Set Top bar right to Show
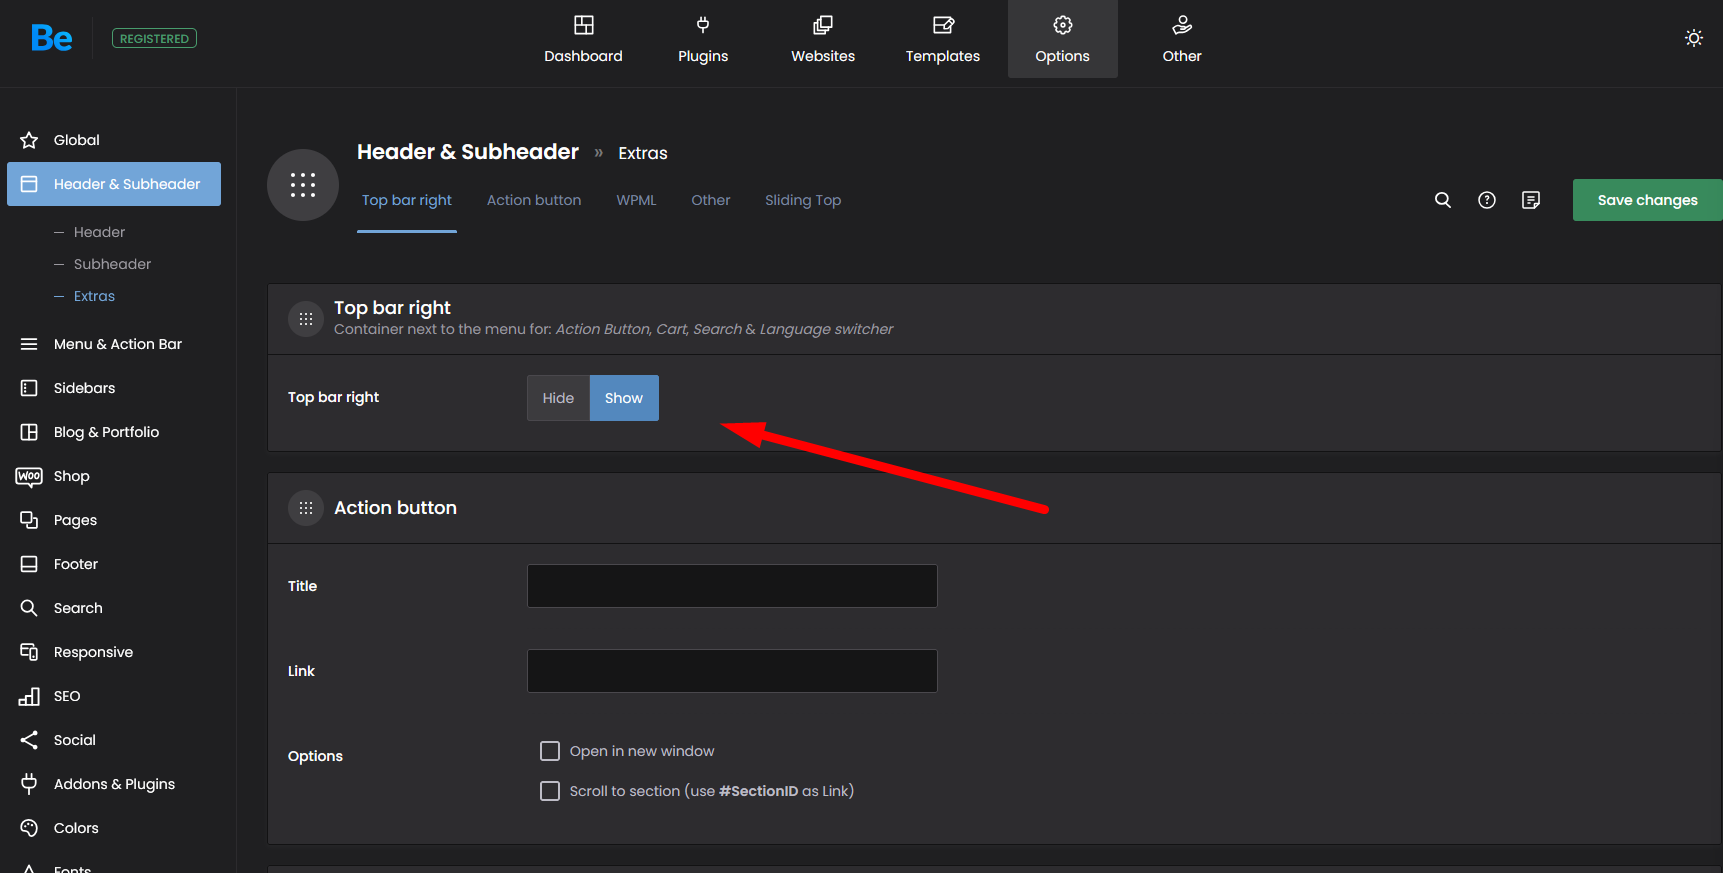Screen dimensions: 1723x873 coord(624,398)
